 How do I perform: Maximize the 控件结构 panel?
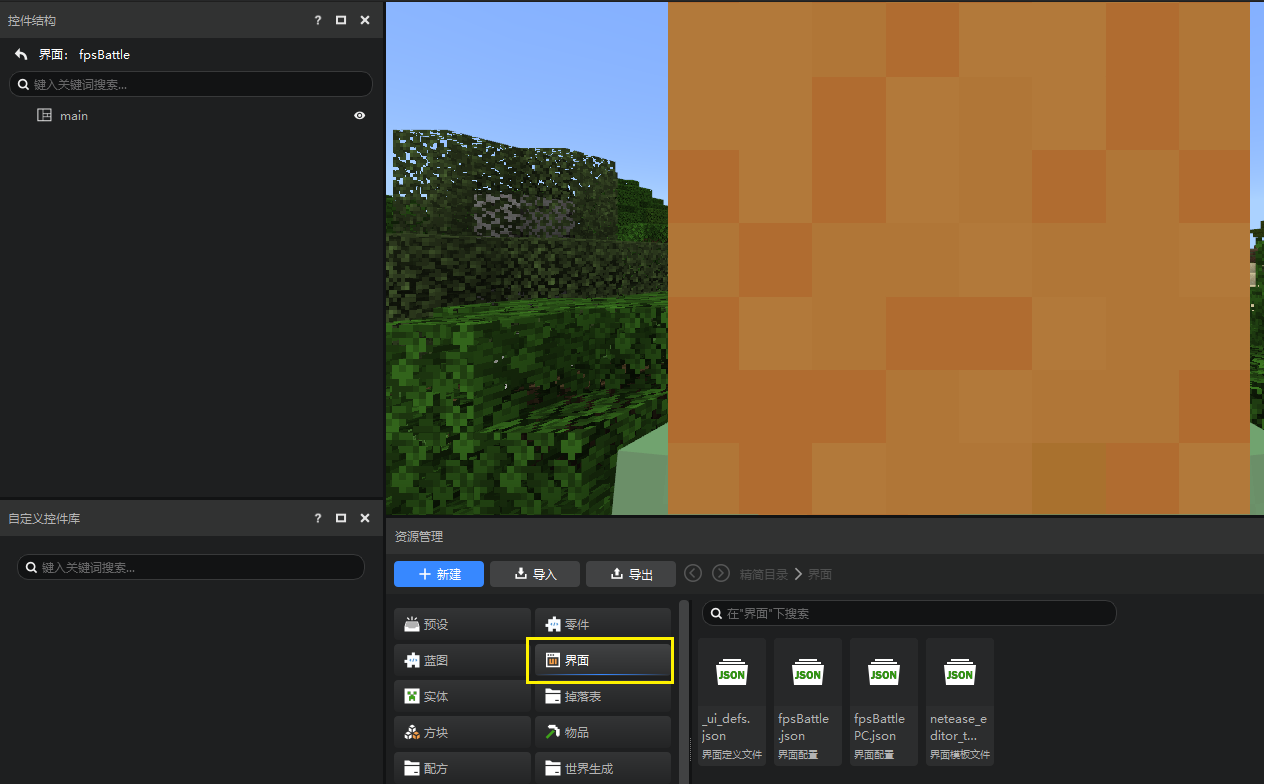click(341, 20)
